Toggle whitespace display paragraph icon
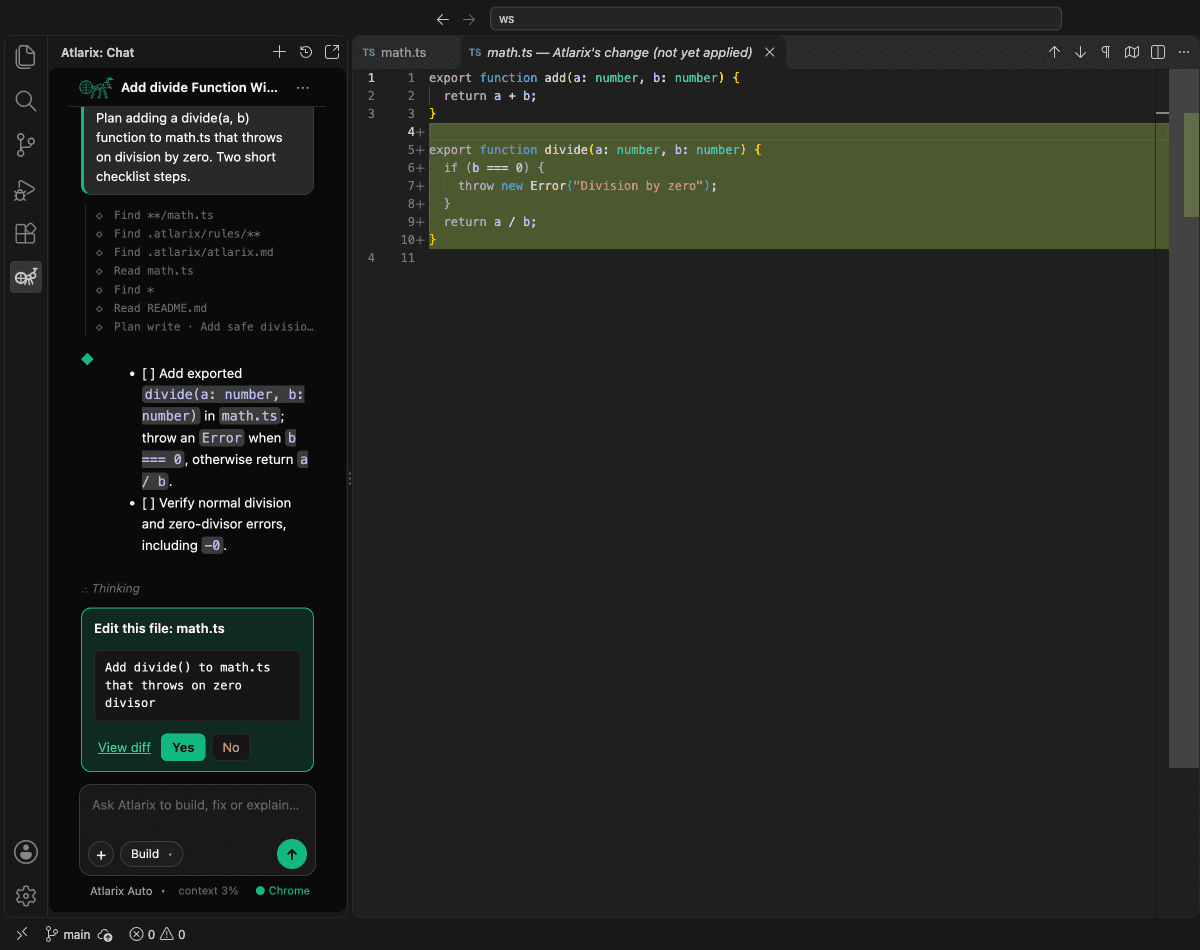1200x950 pixels. 1106,52
